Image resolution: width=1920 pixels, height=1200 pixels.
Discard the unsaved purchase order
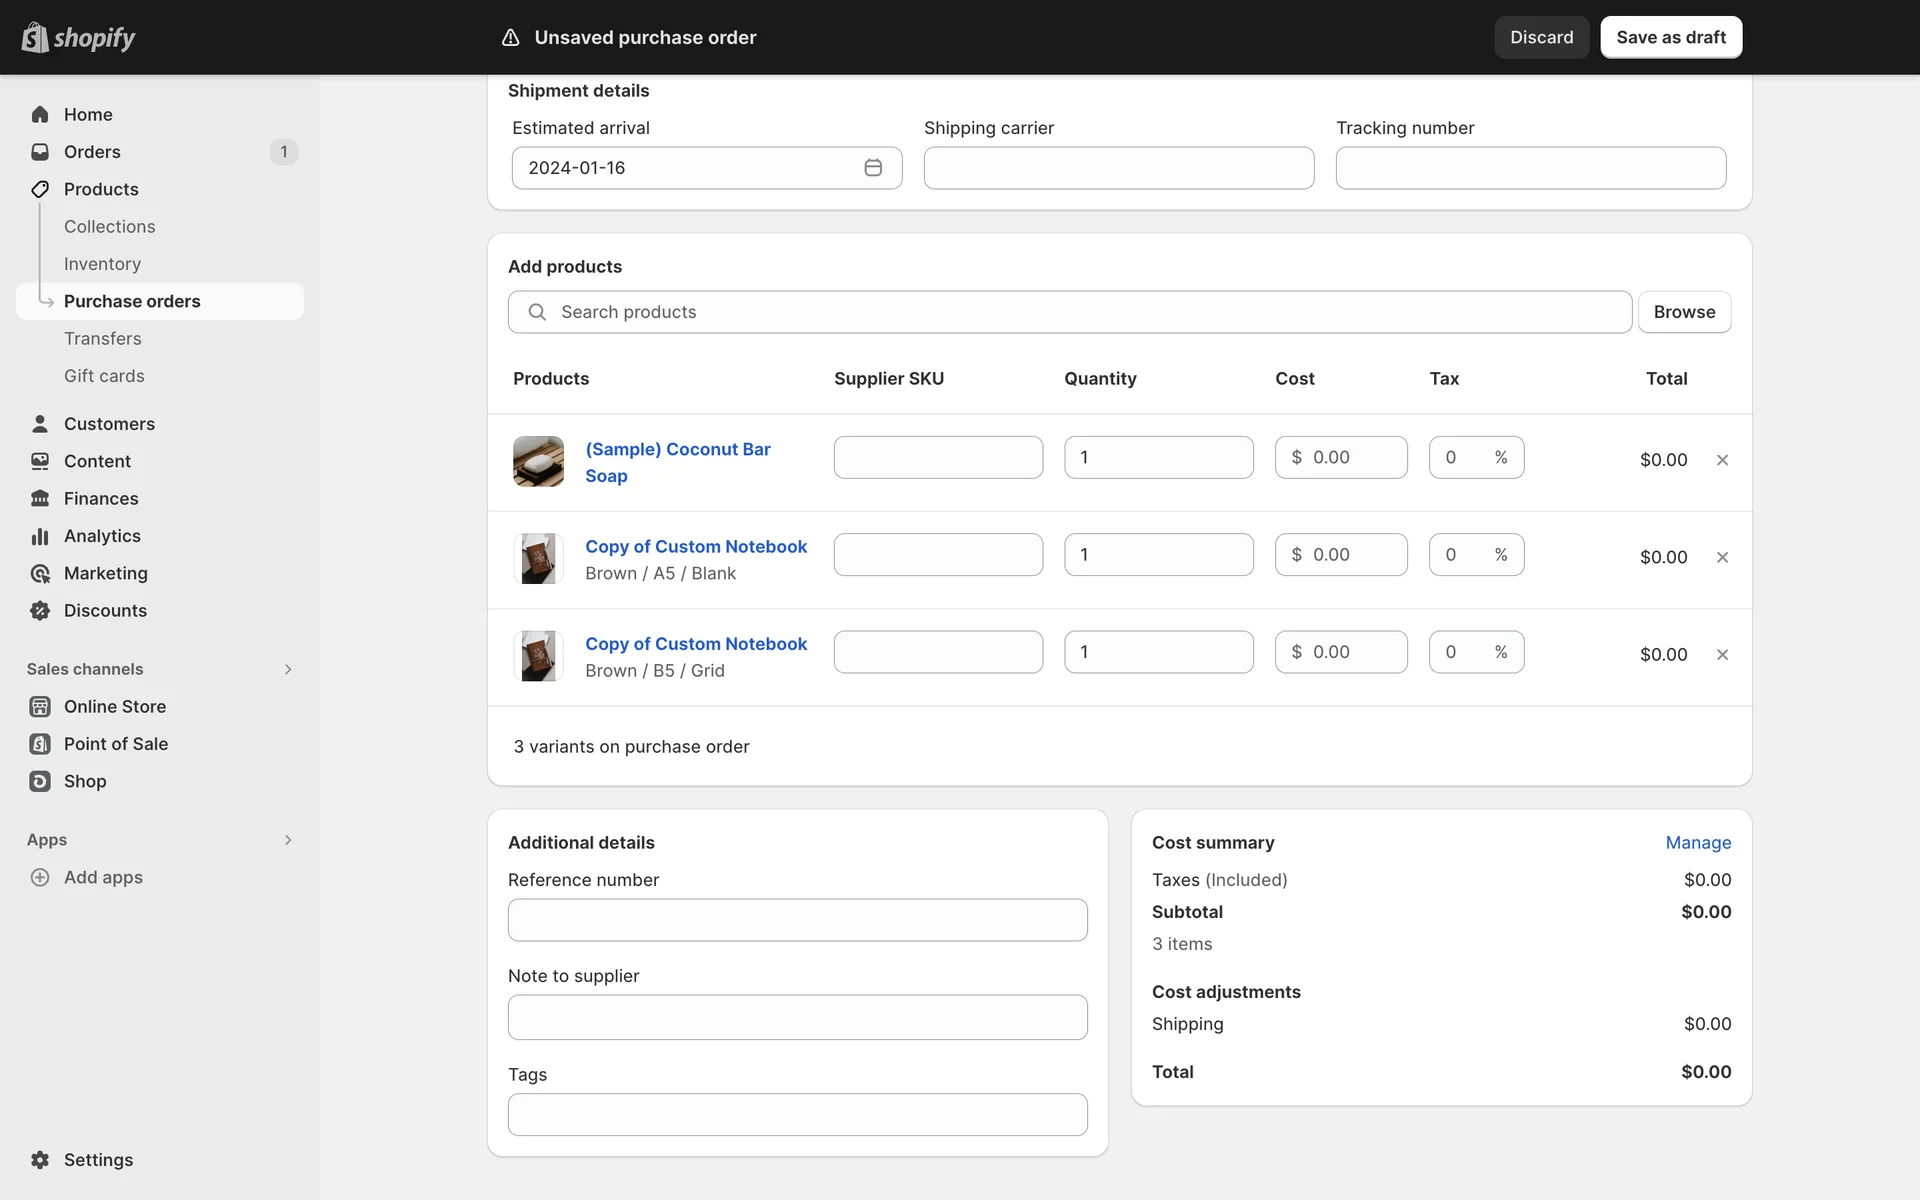(1540, 37)
